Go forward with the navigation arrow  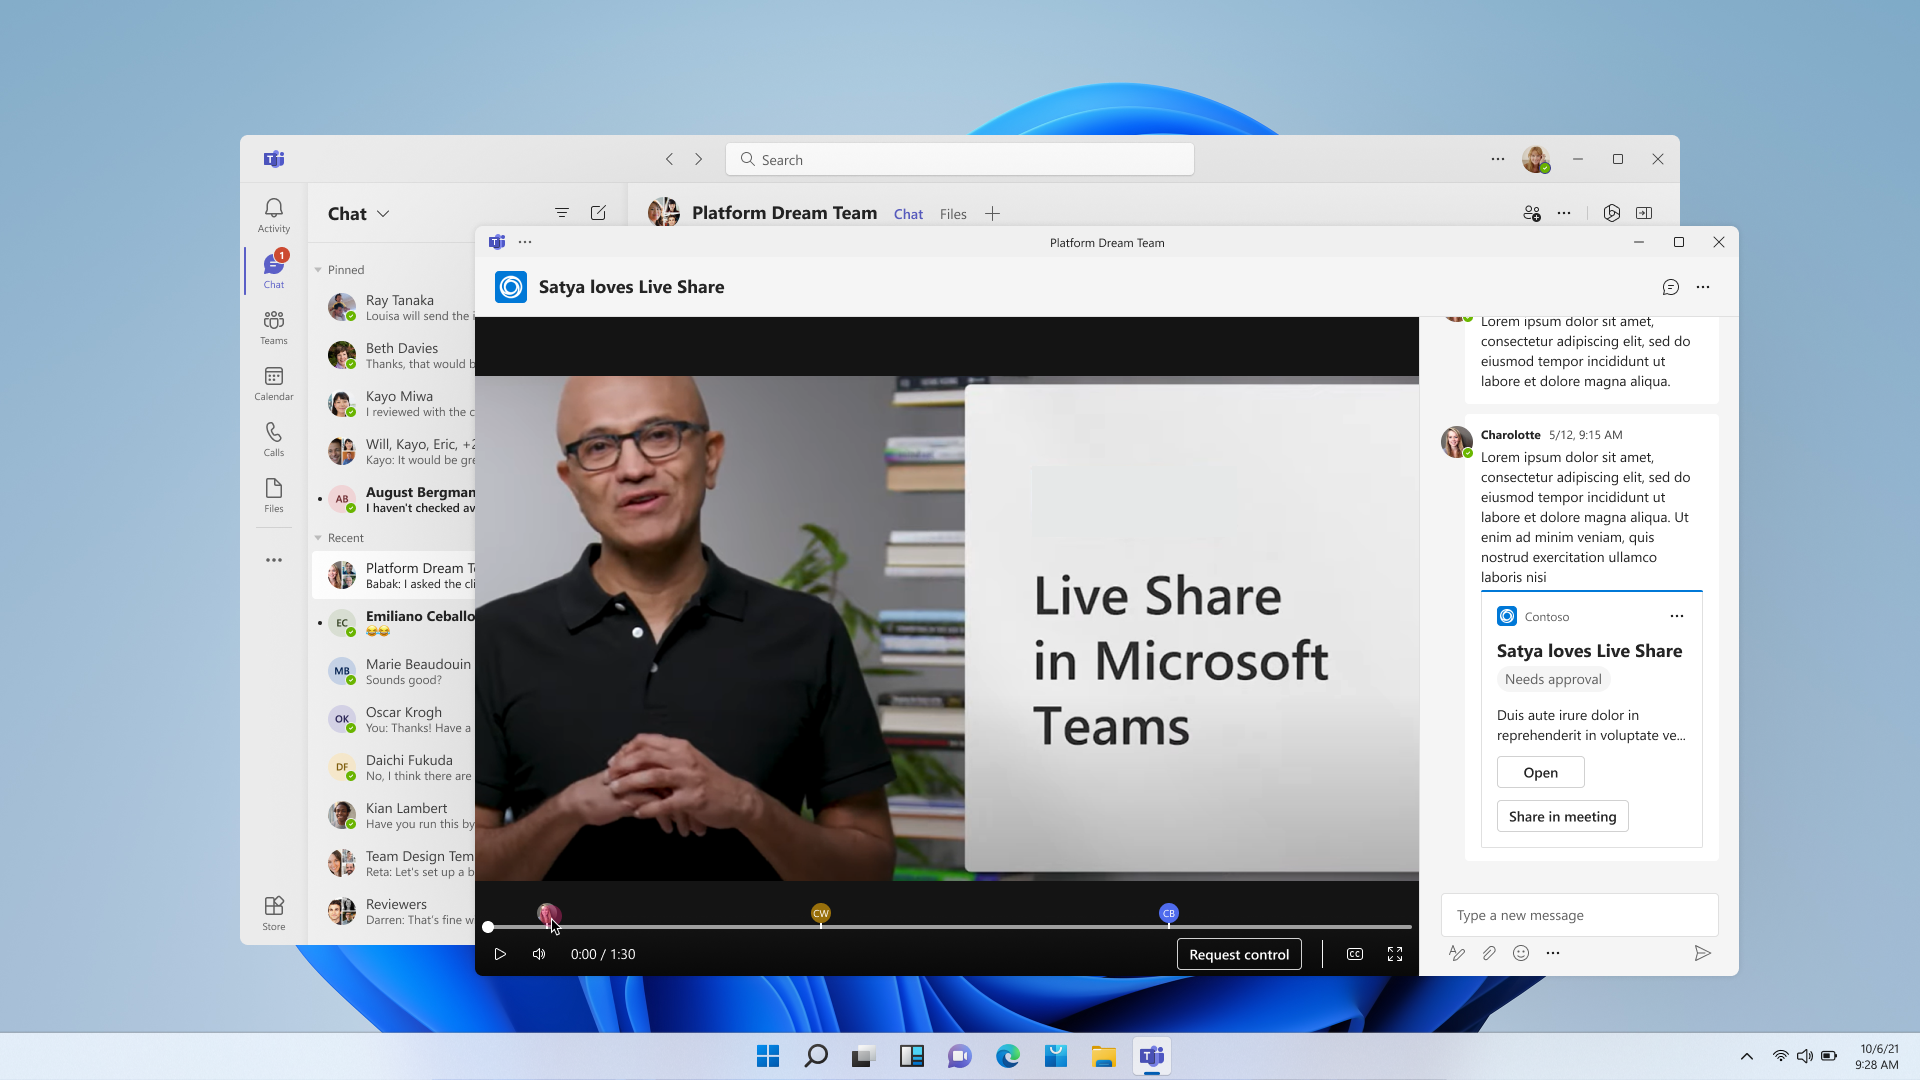pos(699,159)
